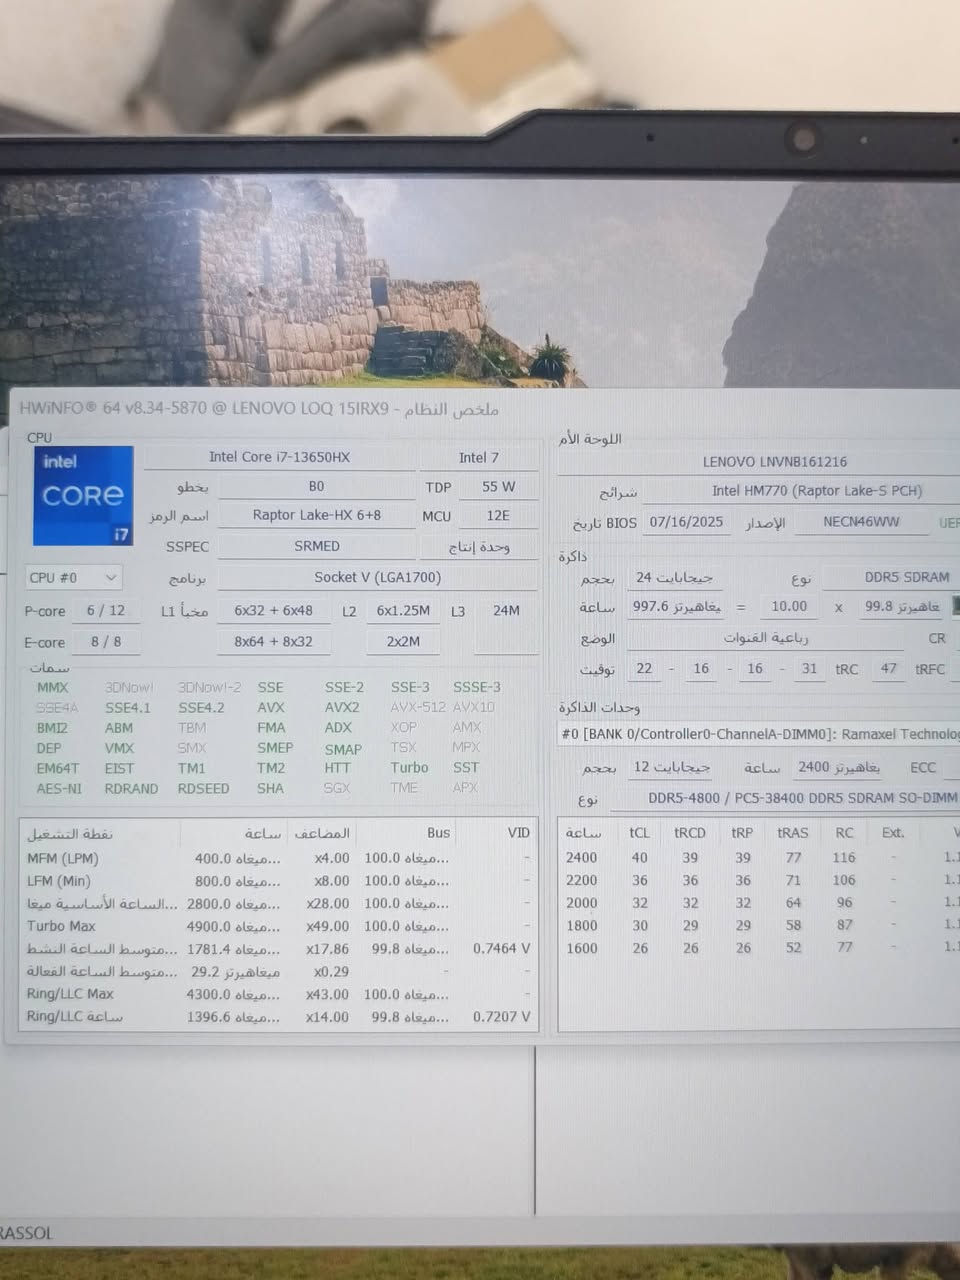Select the memory multiplier 10.00 field
The image size is (960, 1280).
pos(789,607)
